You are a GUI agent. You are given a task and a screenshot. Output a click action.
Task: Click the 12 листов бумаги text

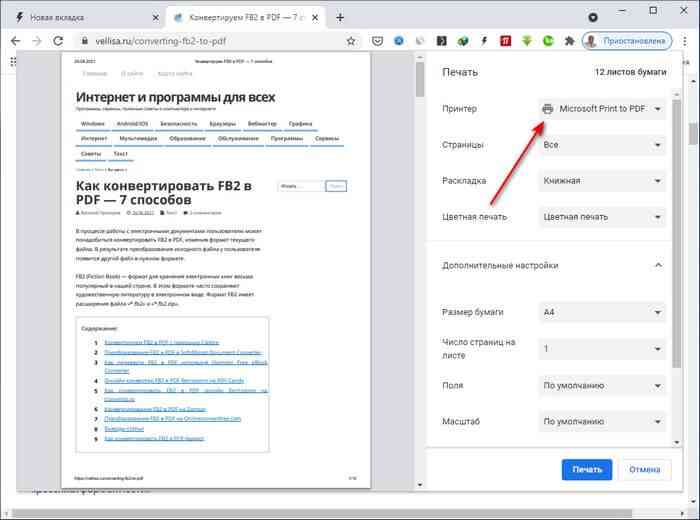630,72
